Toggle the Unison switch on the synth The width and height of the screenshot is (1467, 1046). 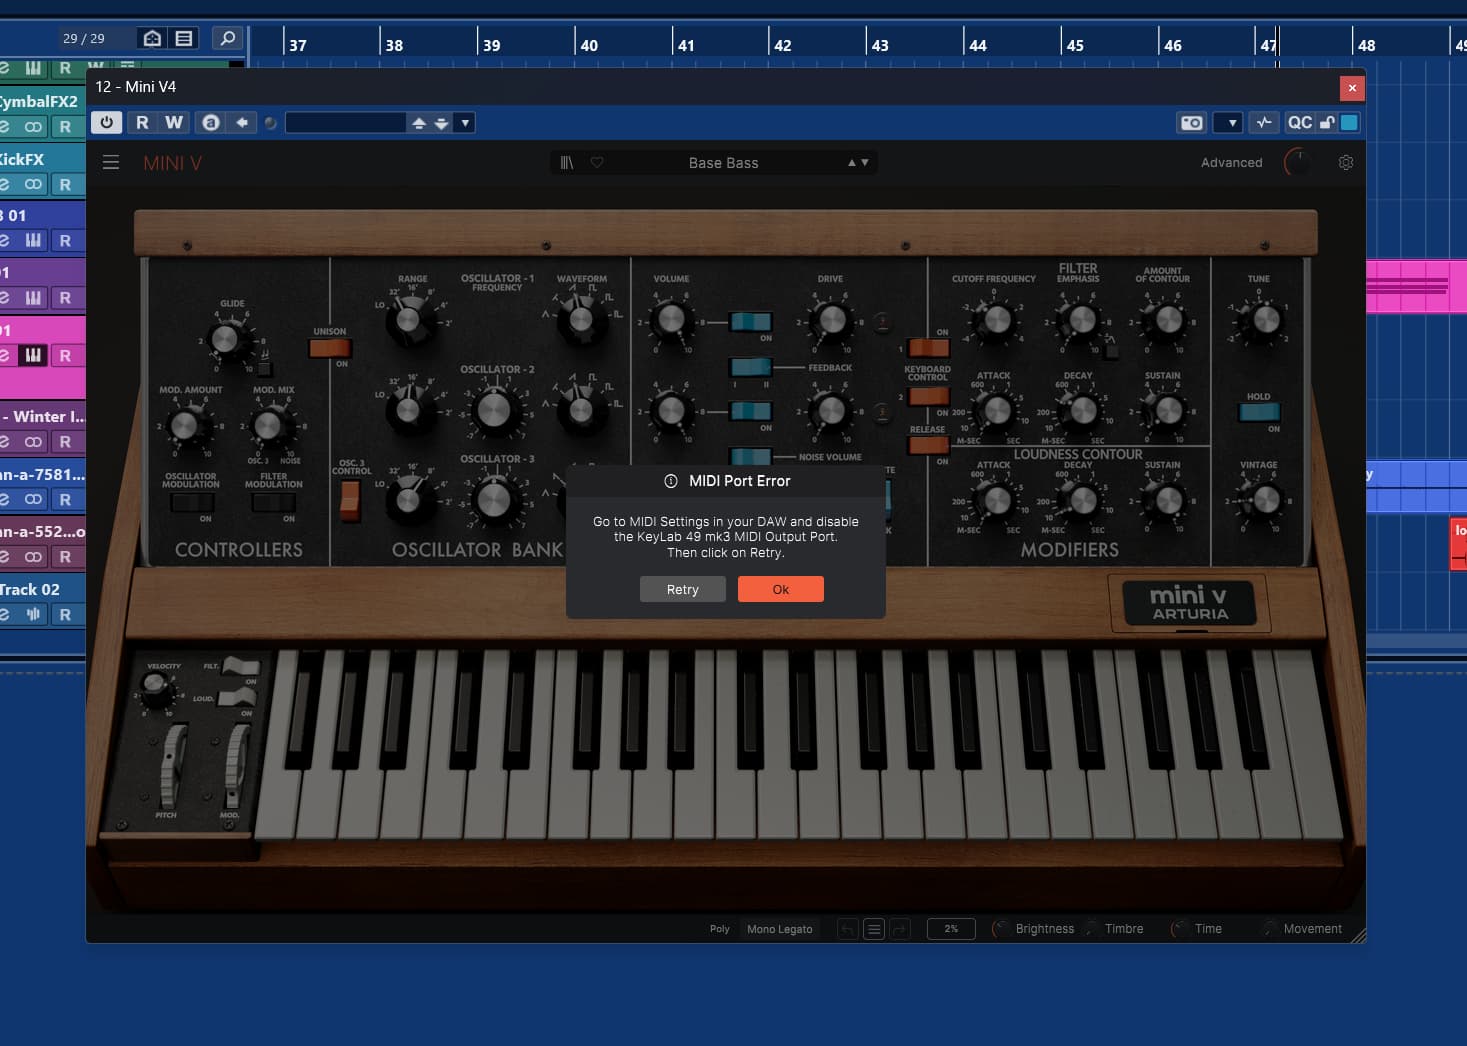[330, 348]
